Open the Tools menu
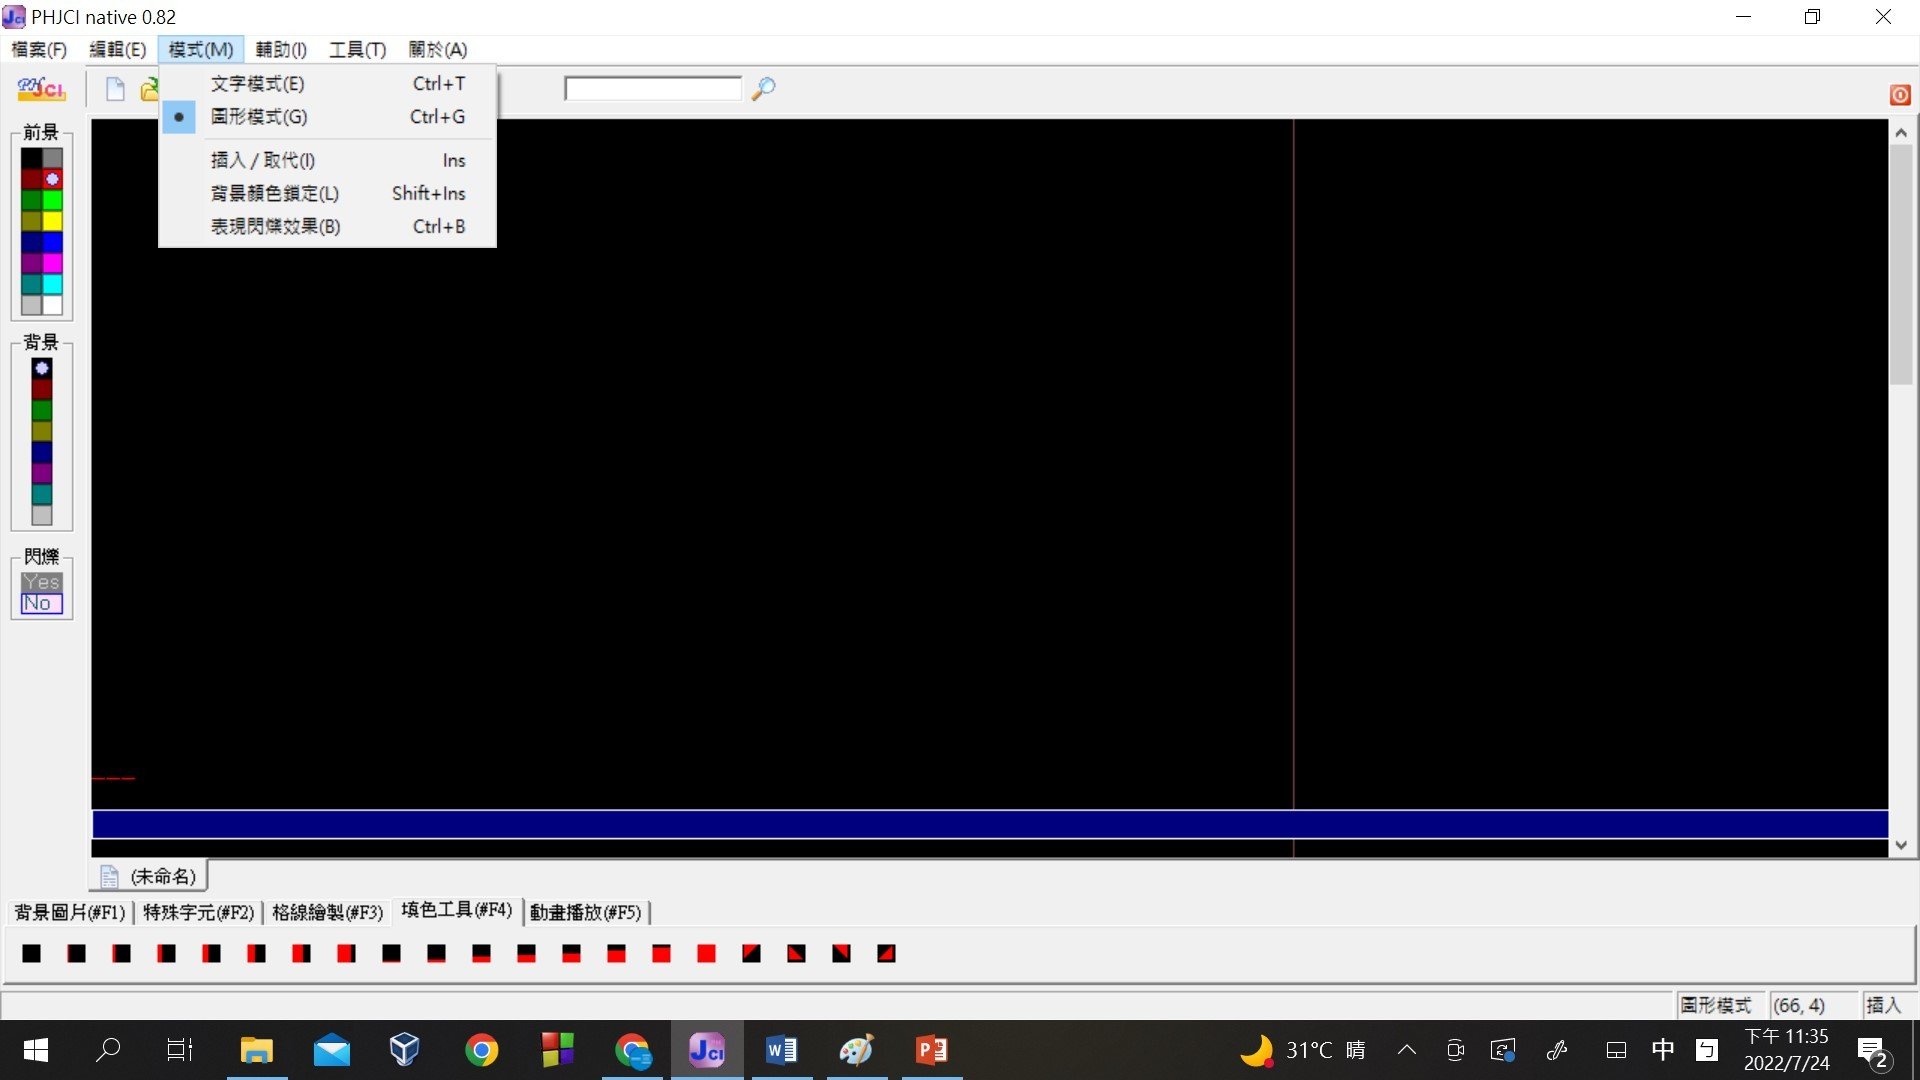Viewport: 1920px width, 1080px height. pos(357,50)
